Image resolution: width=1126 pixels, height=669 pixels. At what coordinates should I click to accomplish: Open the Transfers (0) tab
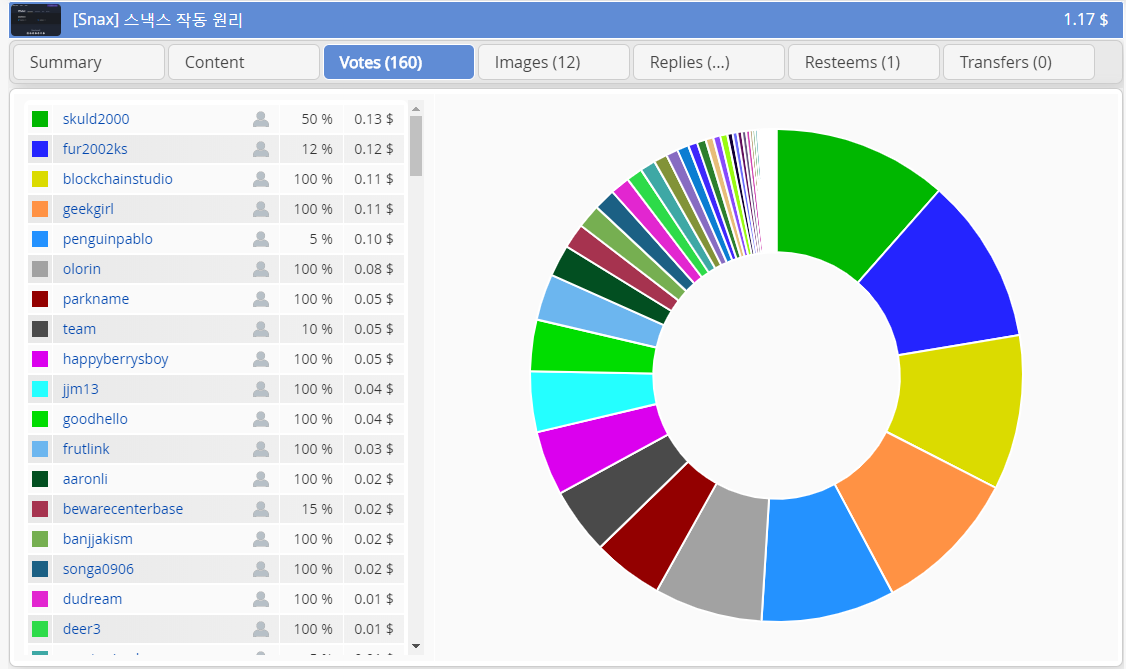tap(1018, 62)
